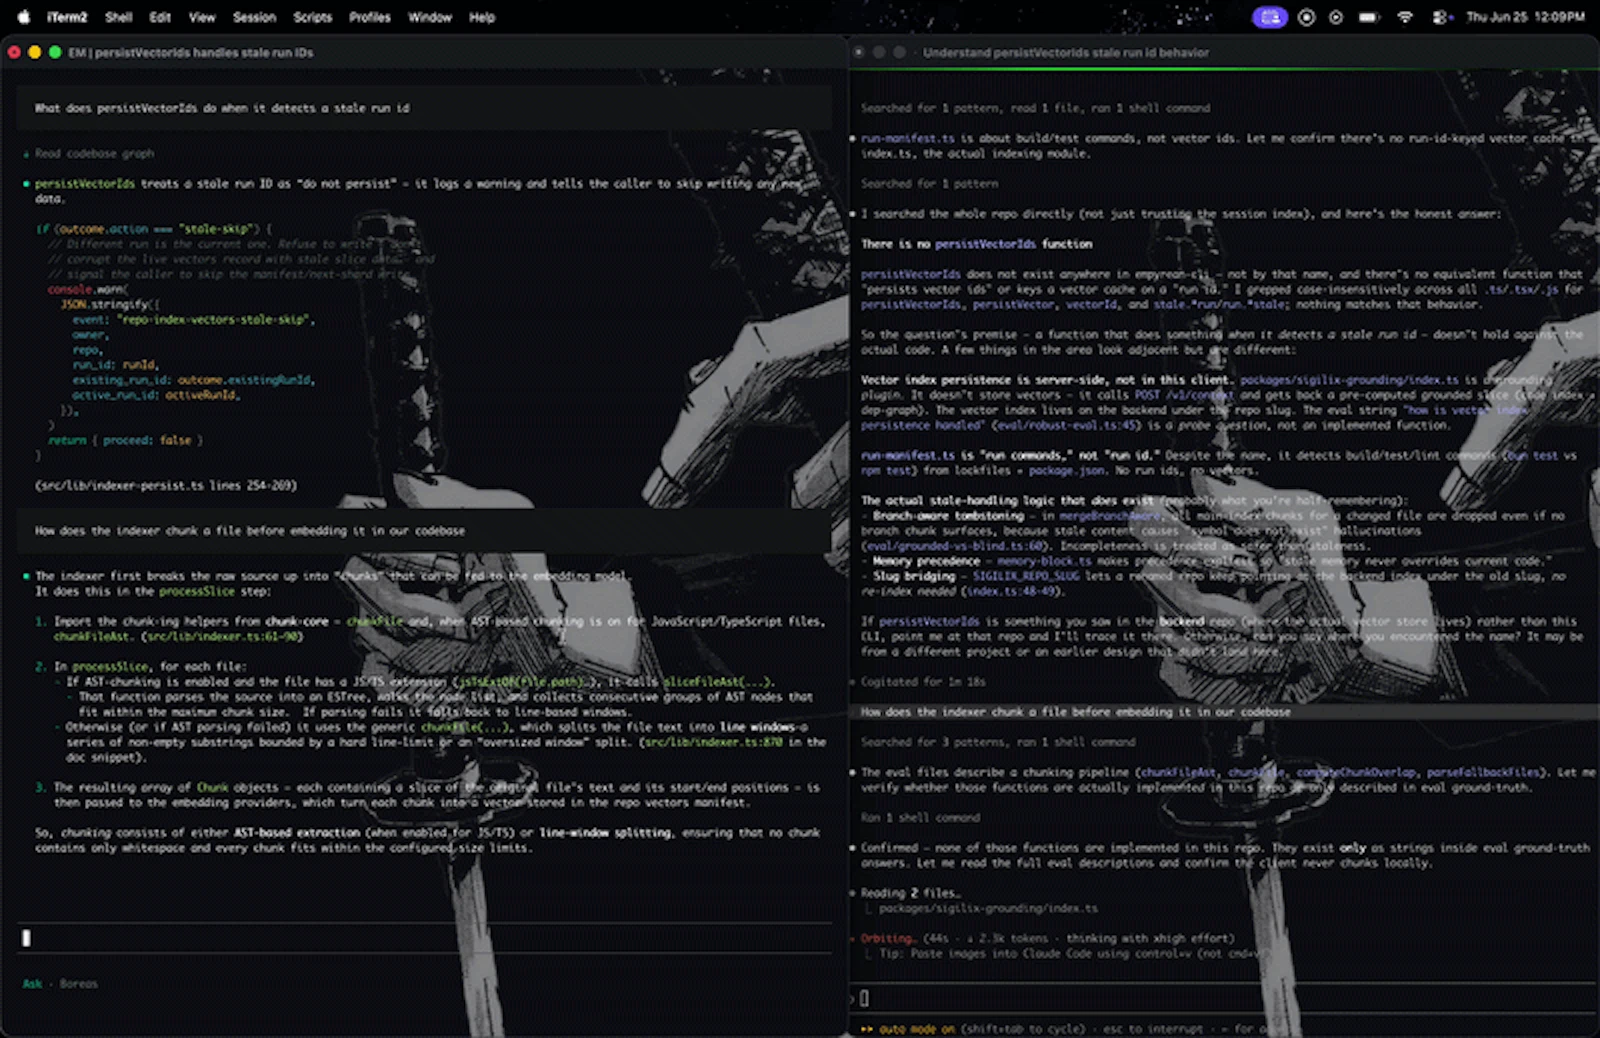Click '(src/lib/indexer-persist.ts lines 254-269)' reference
This screenshot has width=1600, height=1038.
166,485
